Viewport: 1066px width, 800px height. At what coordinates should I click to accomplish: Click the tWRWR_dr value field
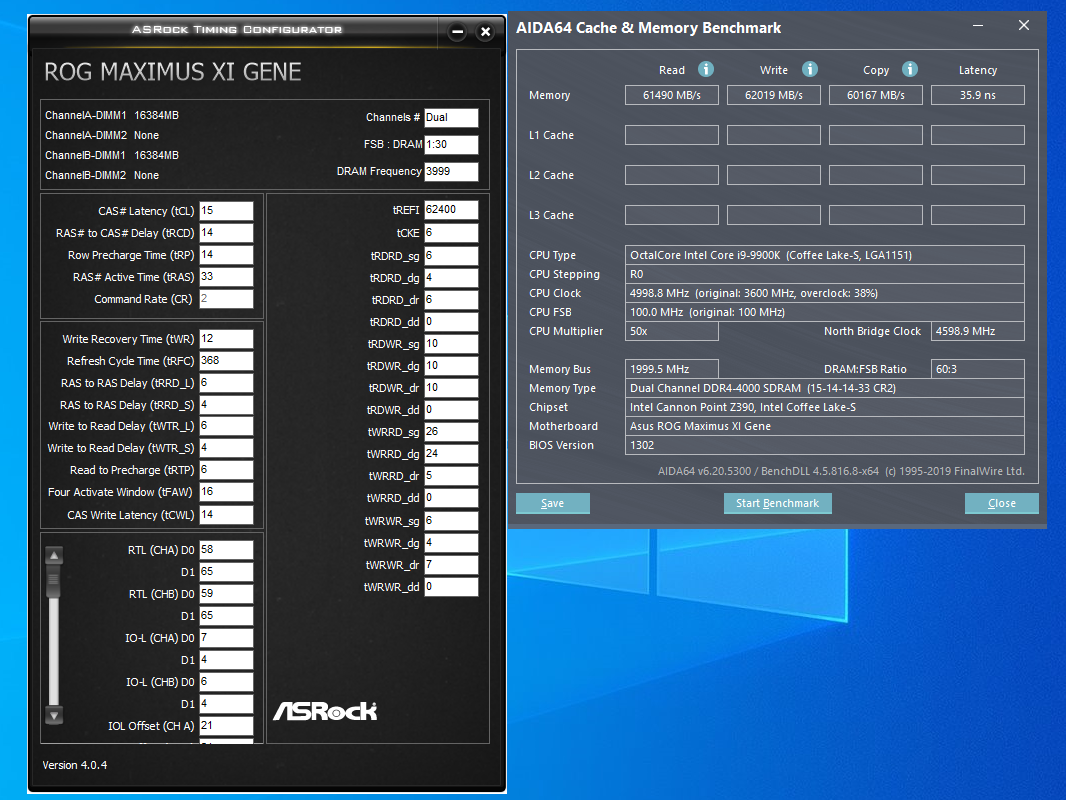[451, 565]
